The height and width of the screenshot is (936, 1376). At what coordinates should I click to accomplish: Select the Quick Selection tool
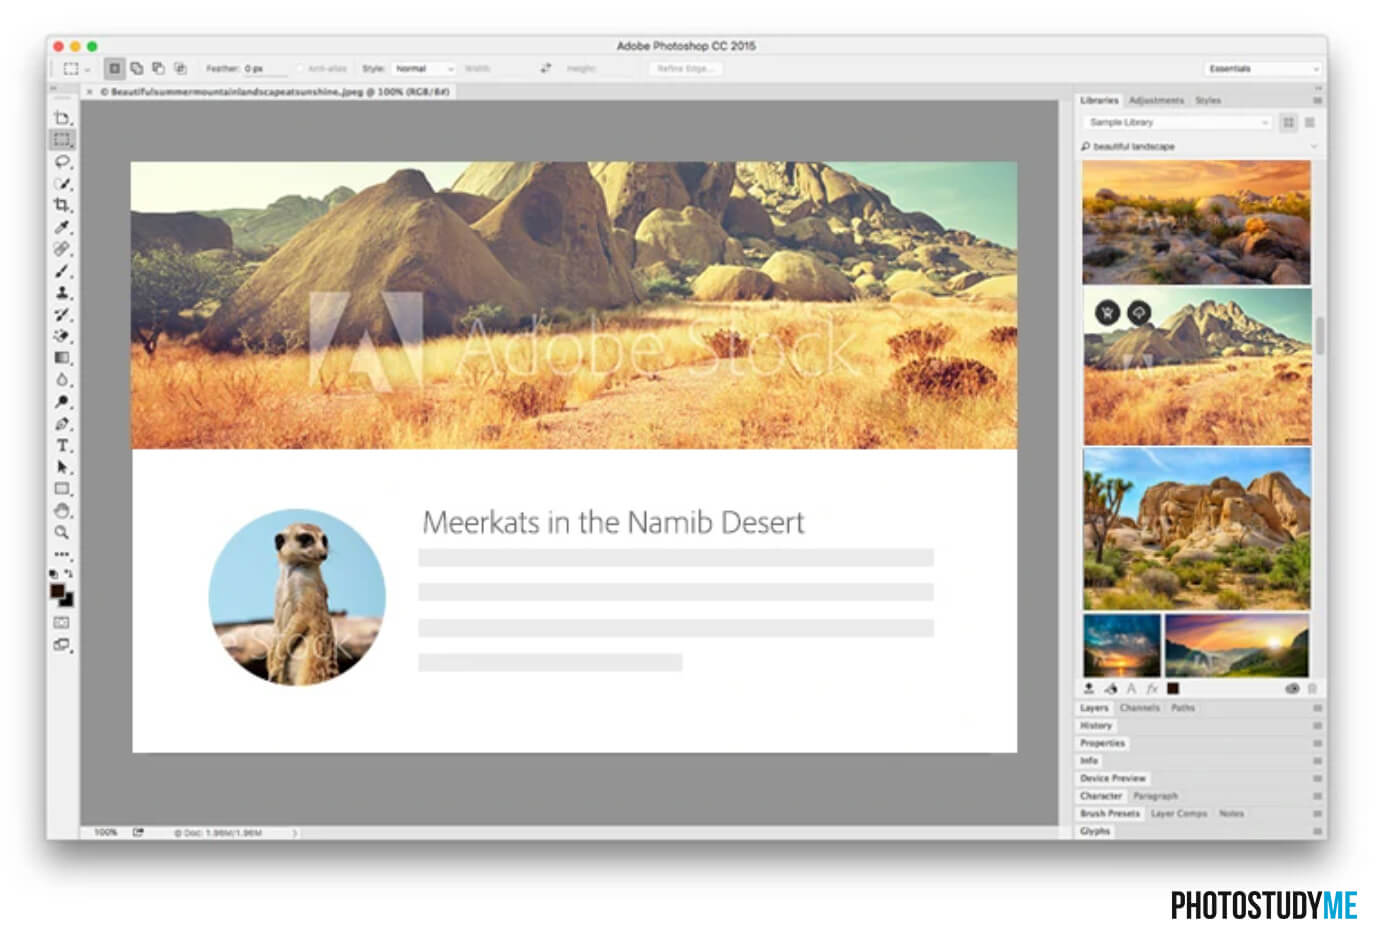click(62, 184)
